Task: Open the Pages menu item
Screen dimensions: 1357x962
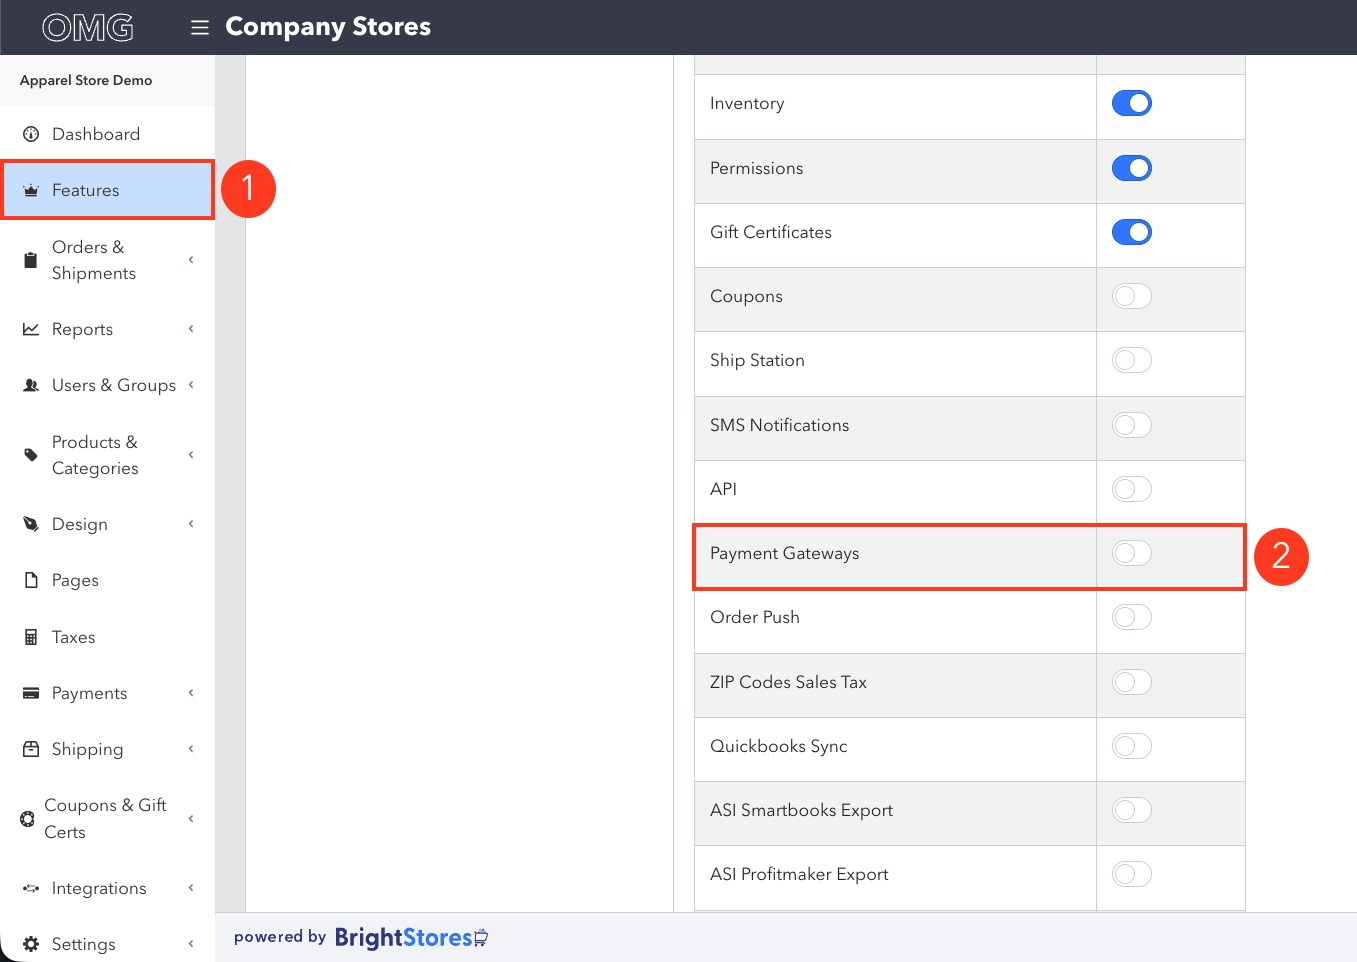Action: coord(108,580)
